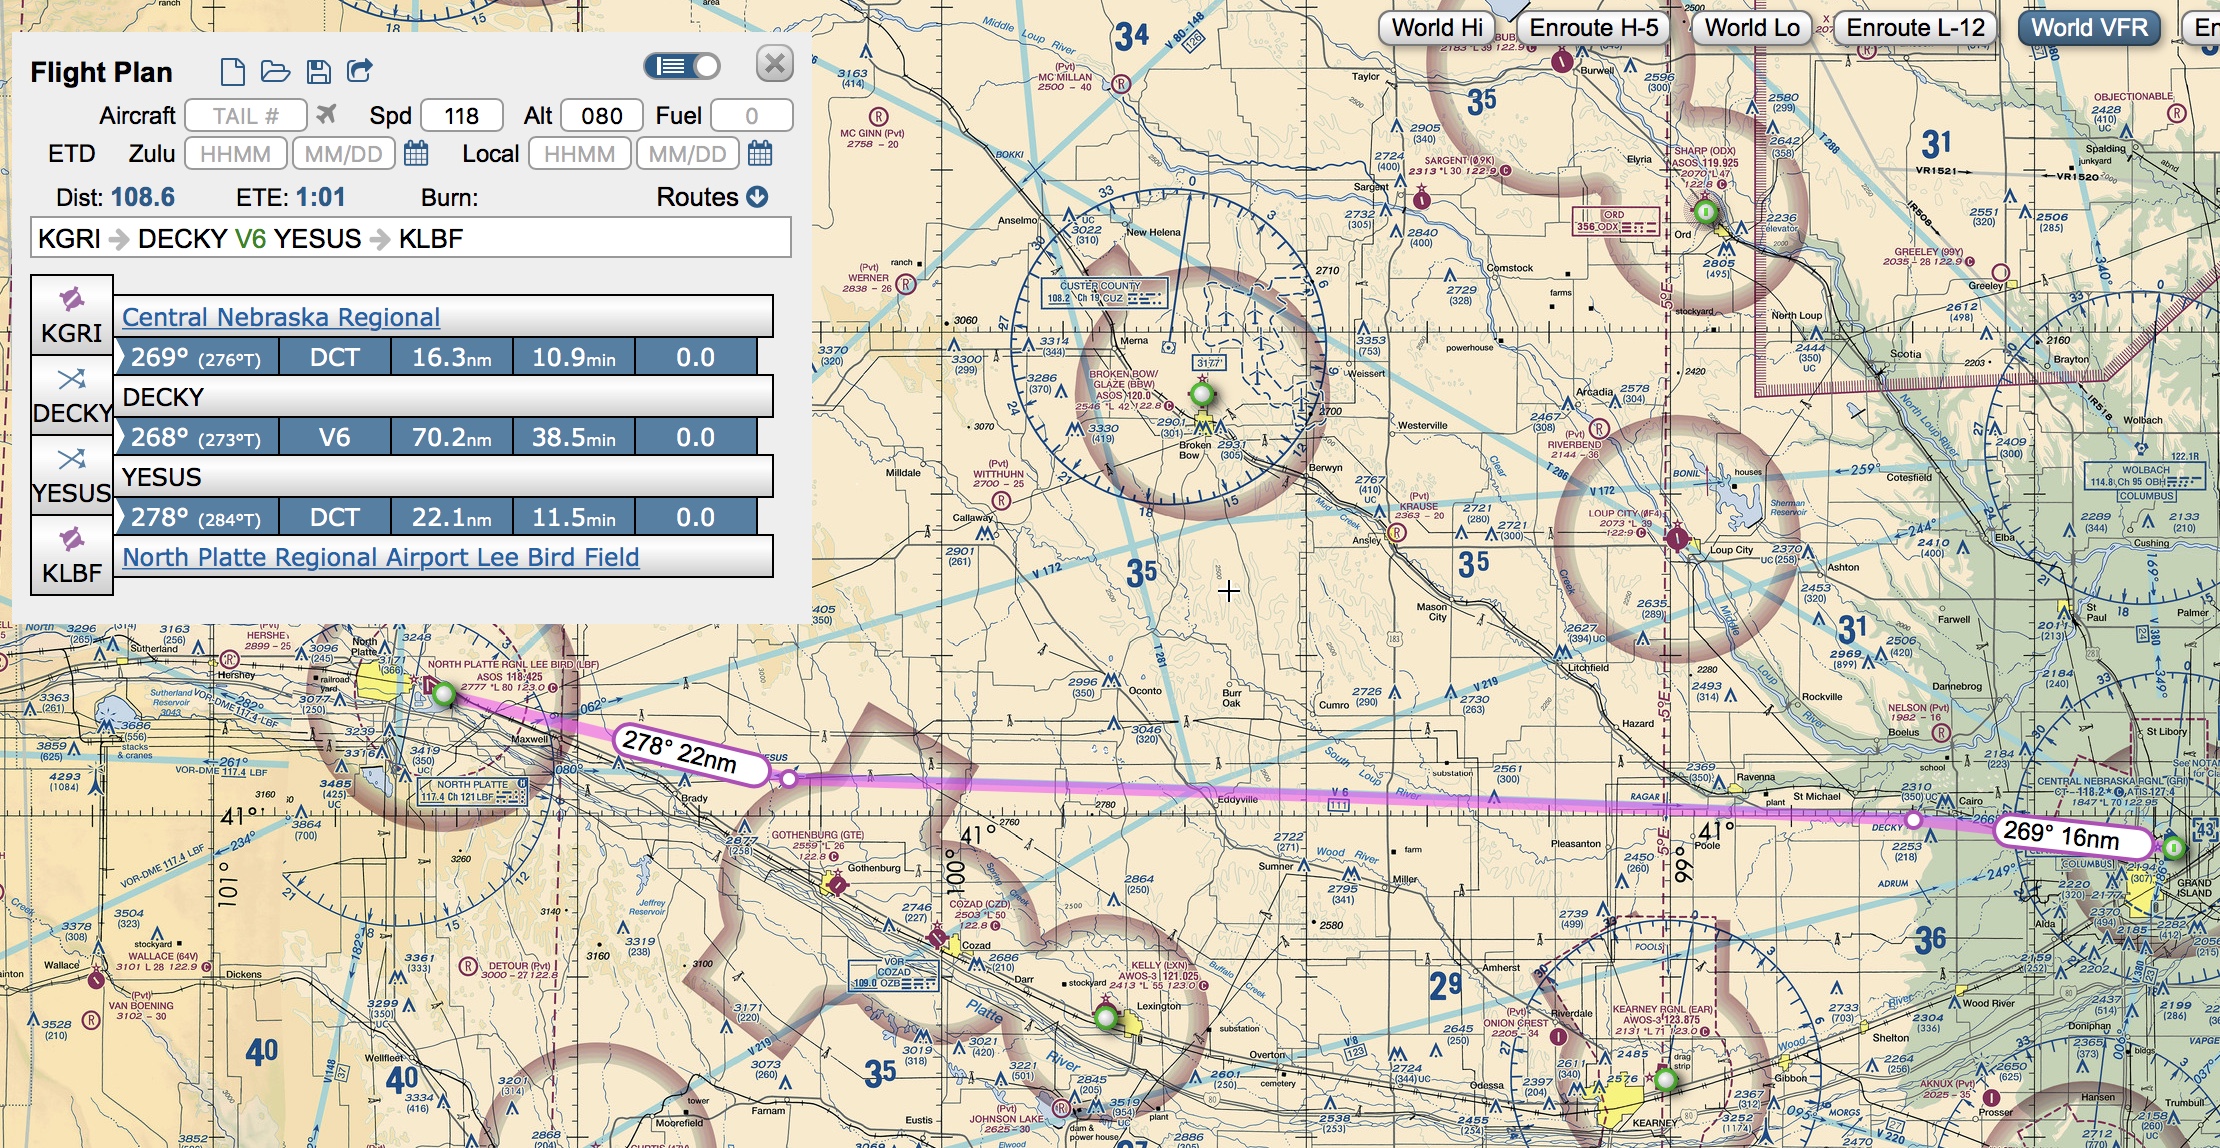Open a saved flight plan folder icon
2220x1148 pixels.
click(x=275, y=71)
